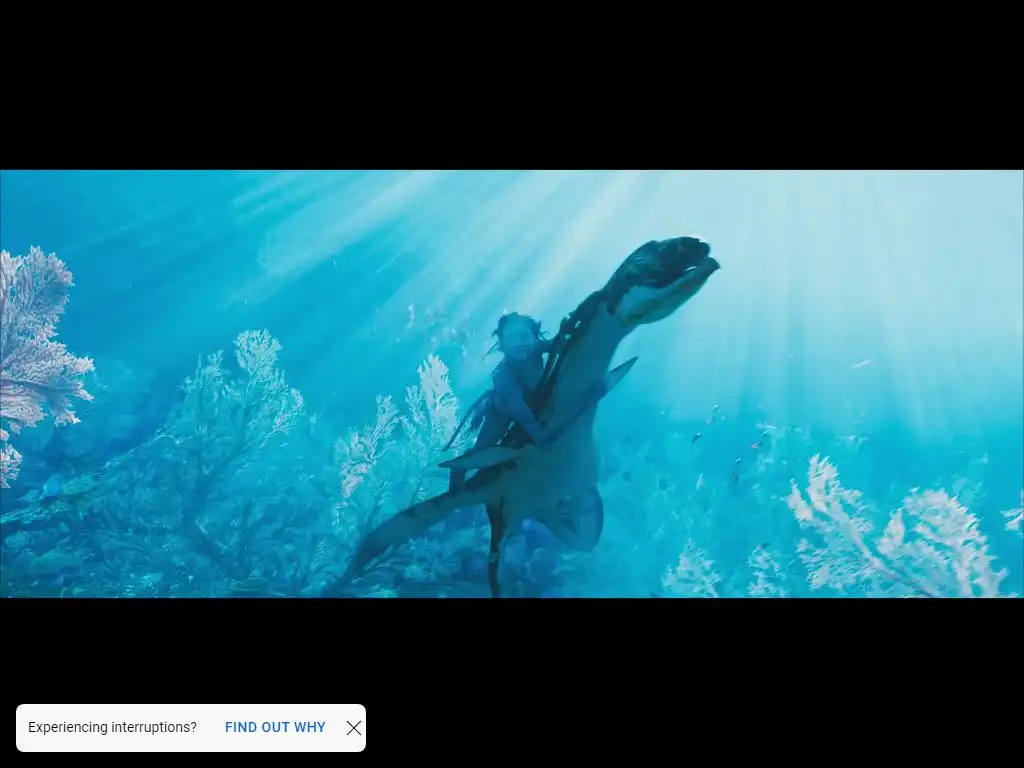Click the underwater video frame to pause
The width and height of the screenshot is (1024, 768).
(x=512, y=384)
